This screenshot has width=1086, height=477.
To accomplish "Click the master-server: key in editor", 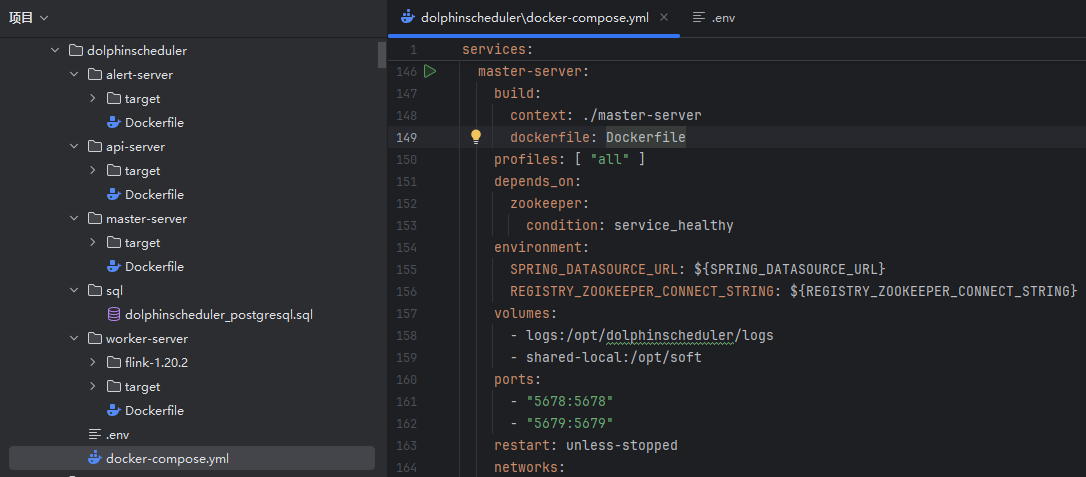I will pyautogui.click(x=533, y=71).
